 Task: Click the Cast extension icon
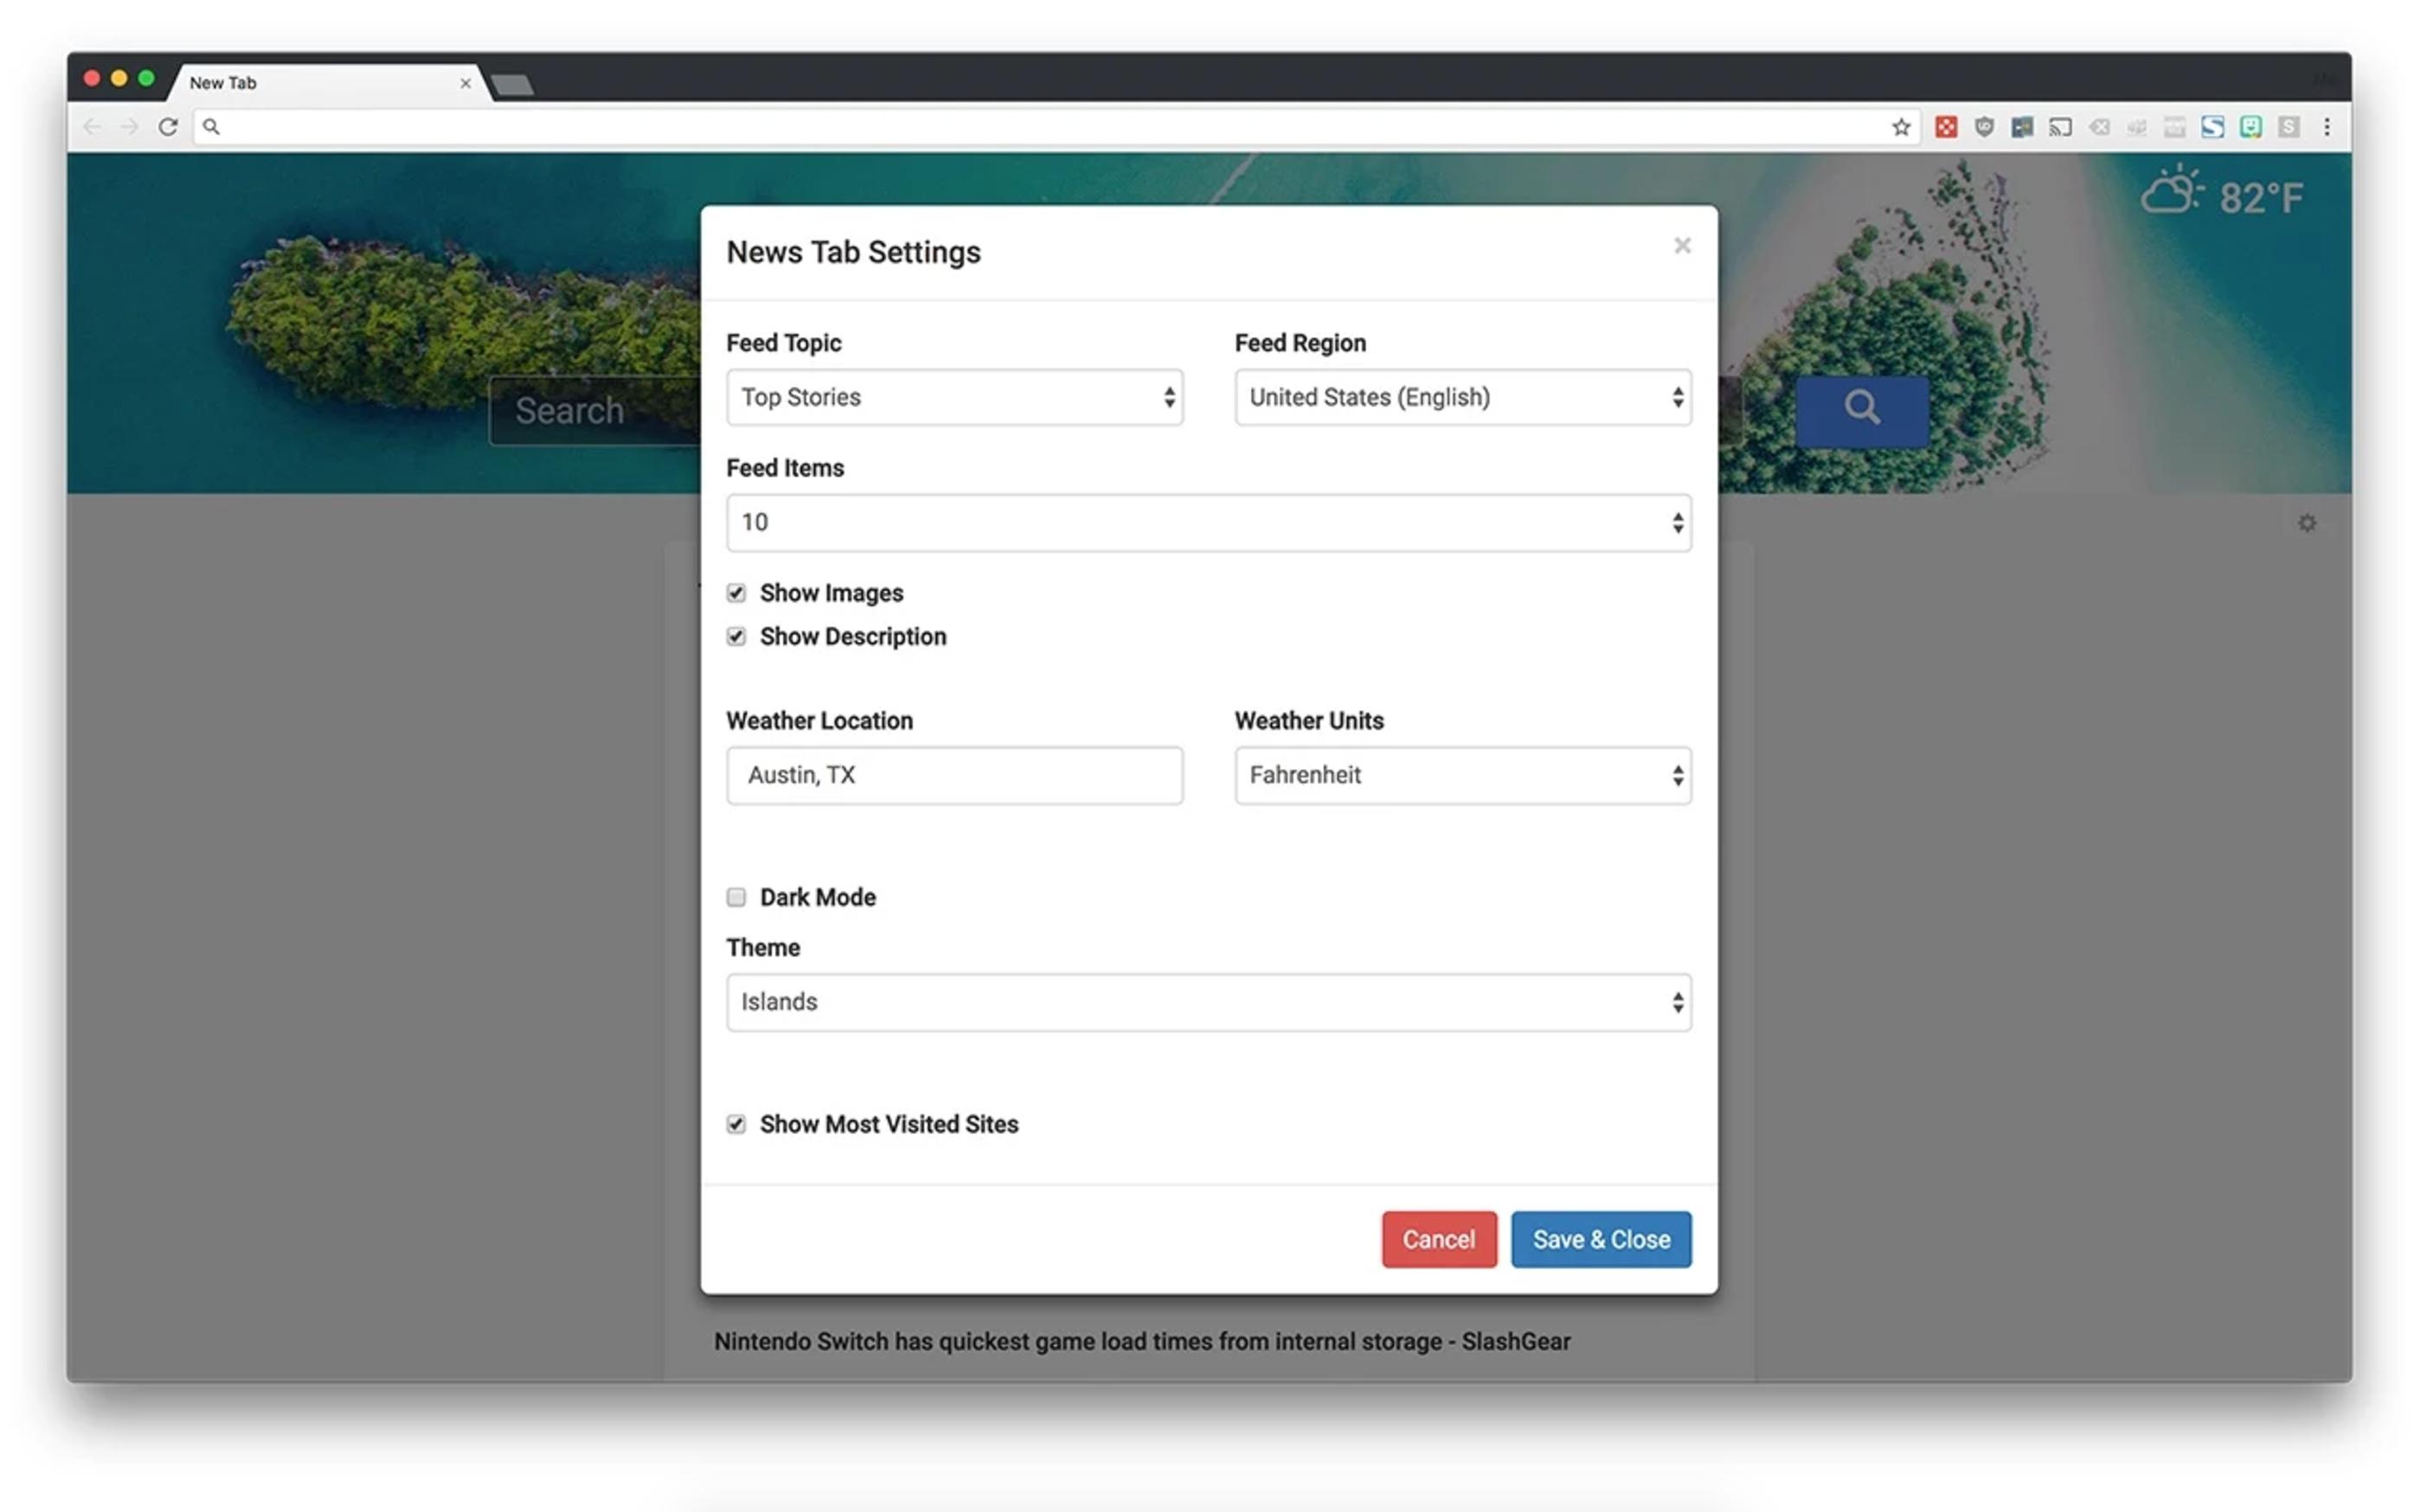tap(2060, 127)
